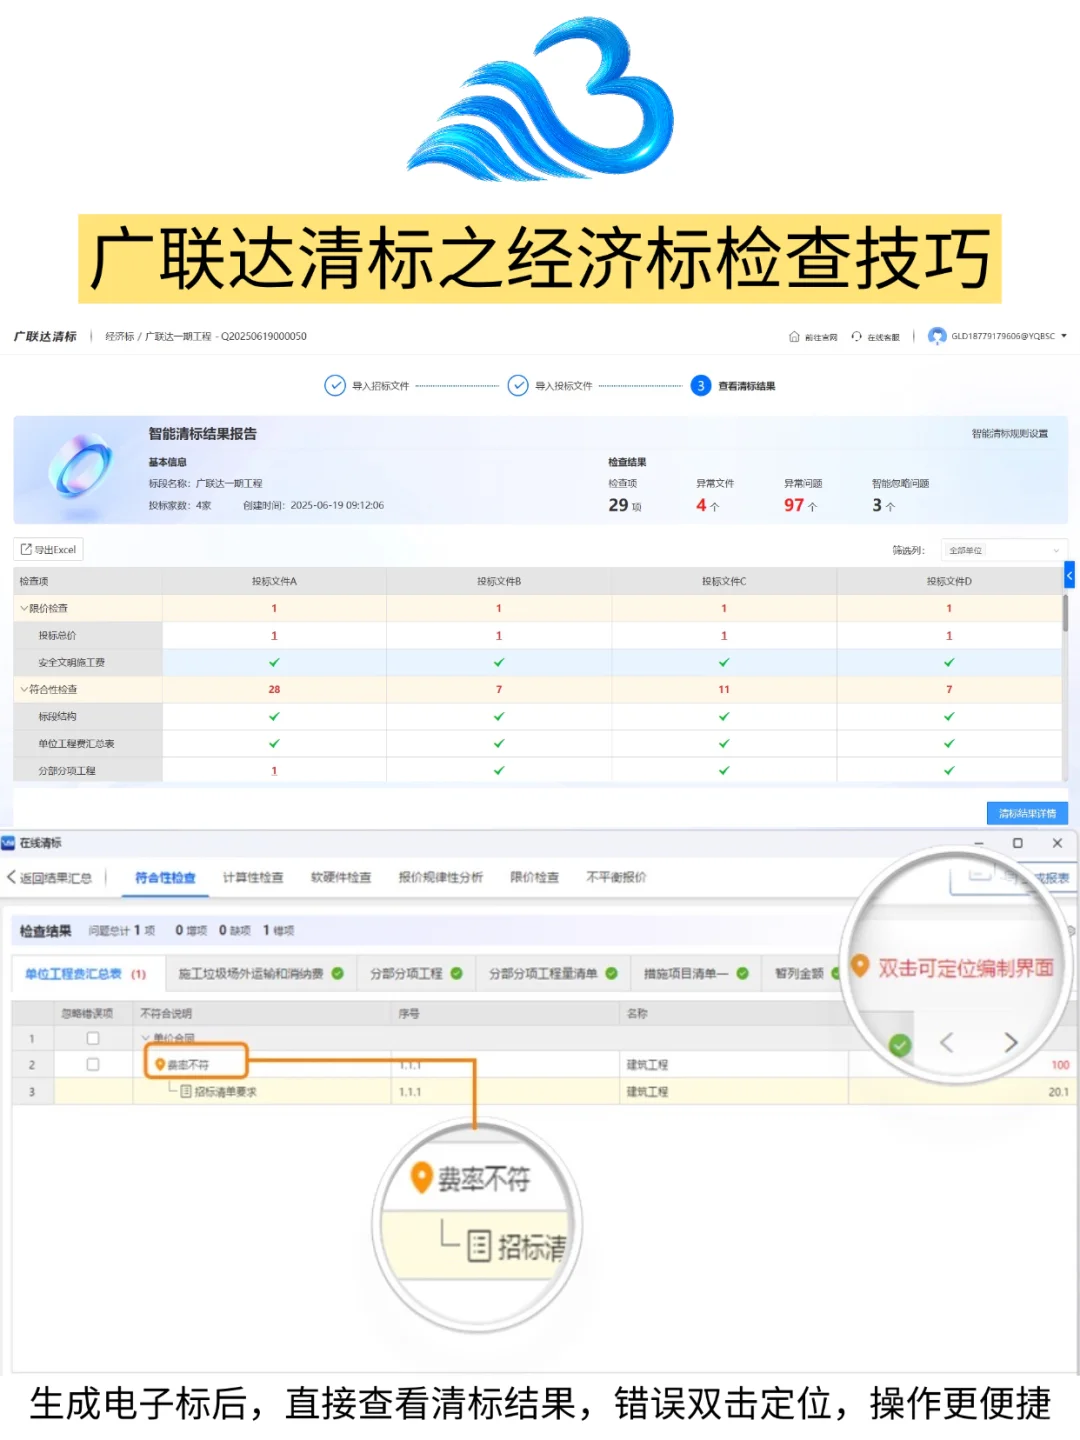Switch to the 计算性检查 tab
The image size is (1080, 1440).
pyautogui.click(x=252, y=876)
